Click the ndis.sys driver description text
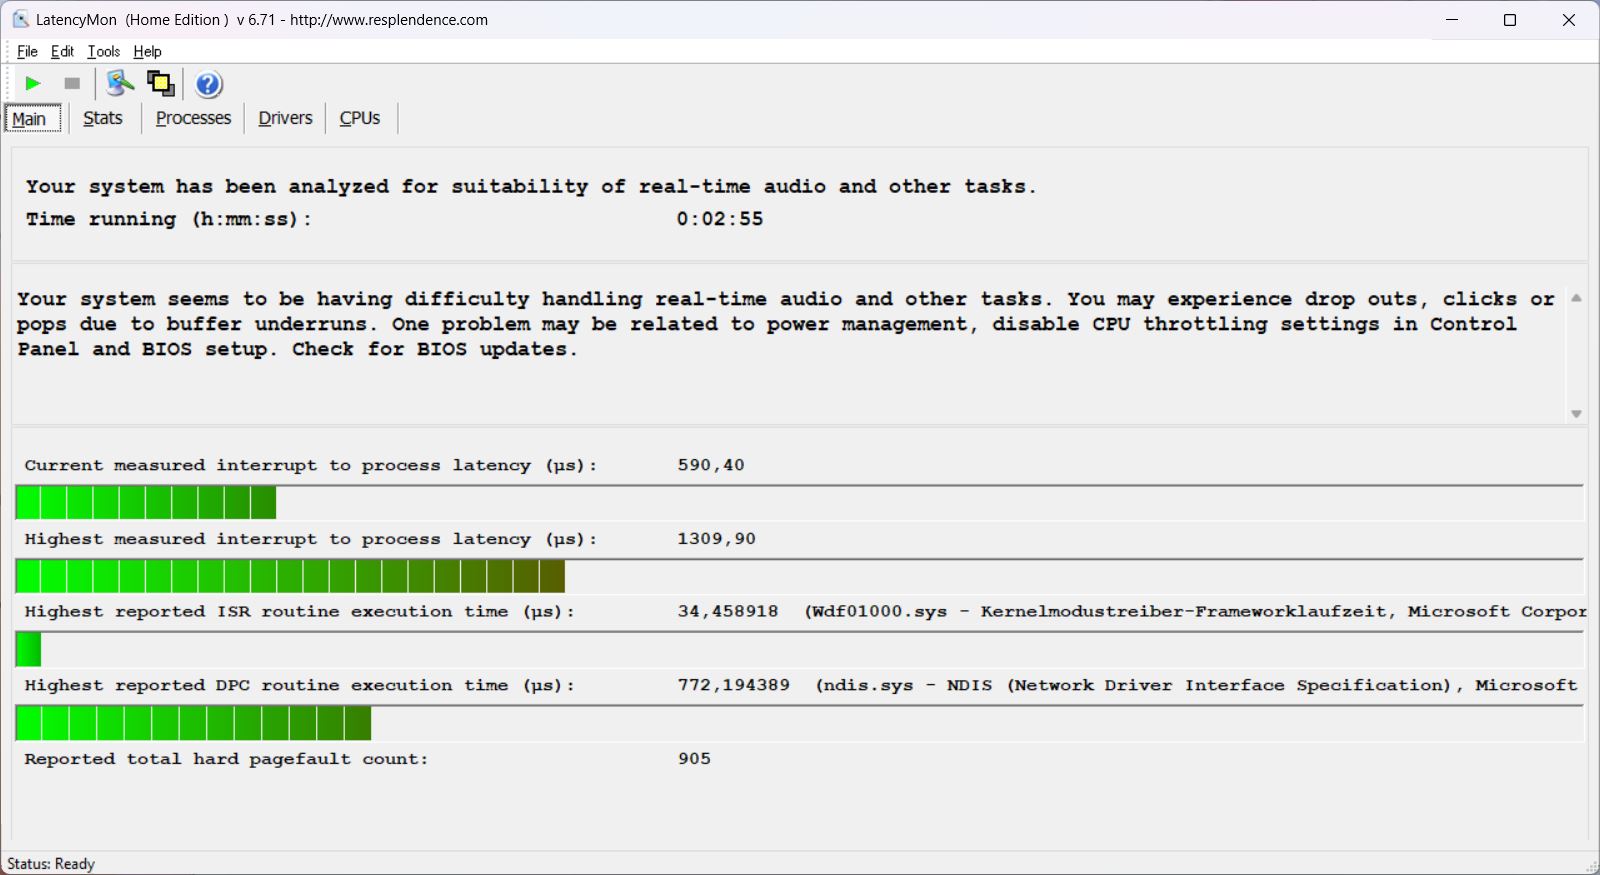Image resolution: width=1600 pixels, height=875 pixels. pyautogui.click(x=1196, y=685)
